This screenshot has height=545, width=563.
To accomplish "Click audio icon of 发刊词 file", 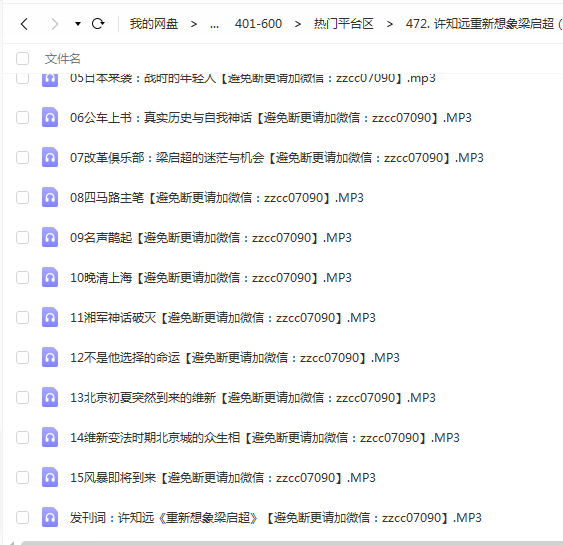I will [50, 517].
